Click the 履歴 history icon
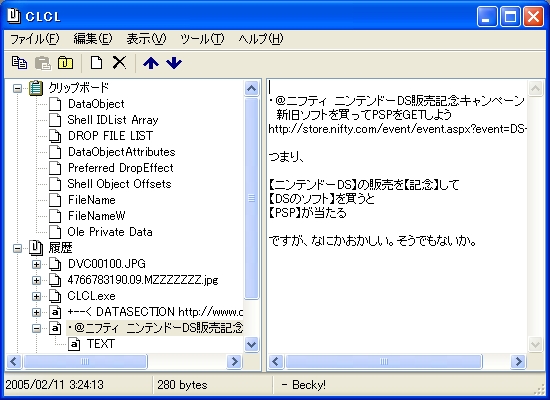 pos(36,248)
